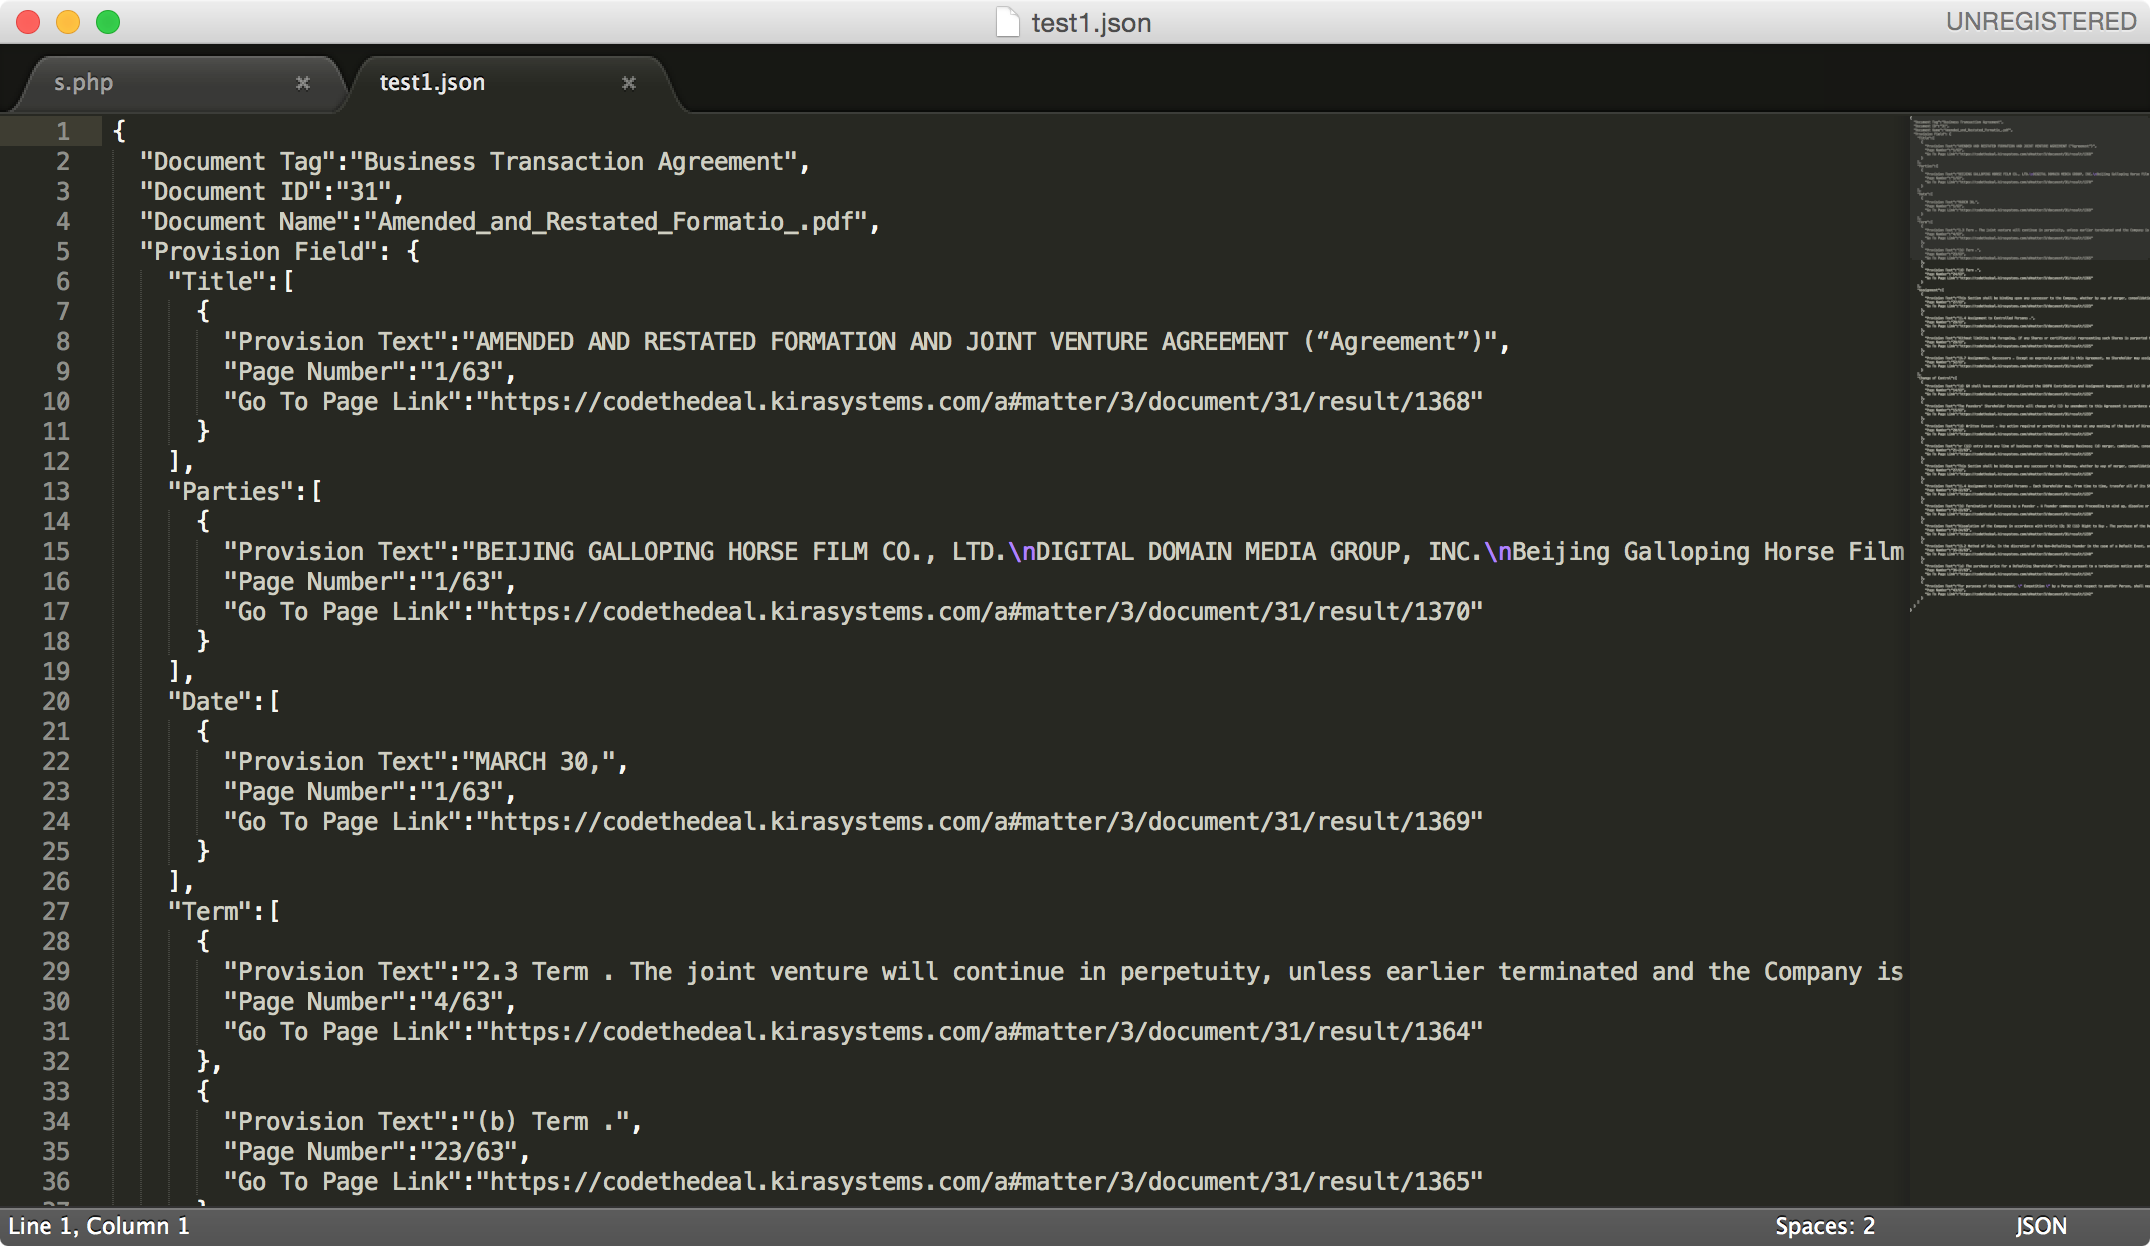Click the green zoom window button
The height and width of the screenshot is (1246, 2150).
pyautogui.click(x=108, y=22)
